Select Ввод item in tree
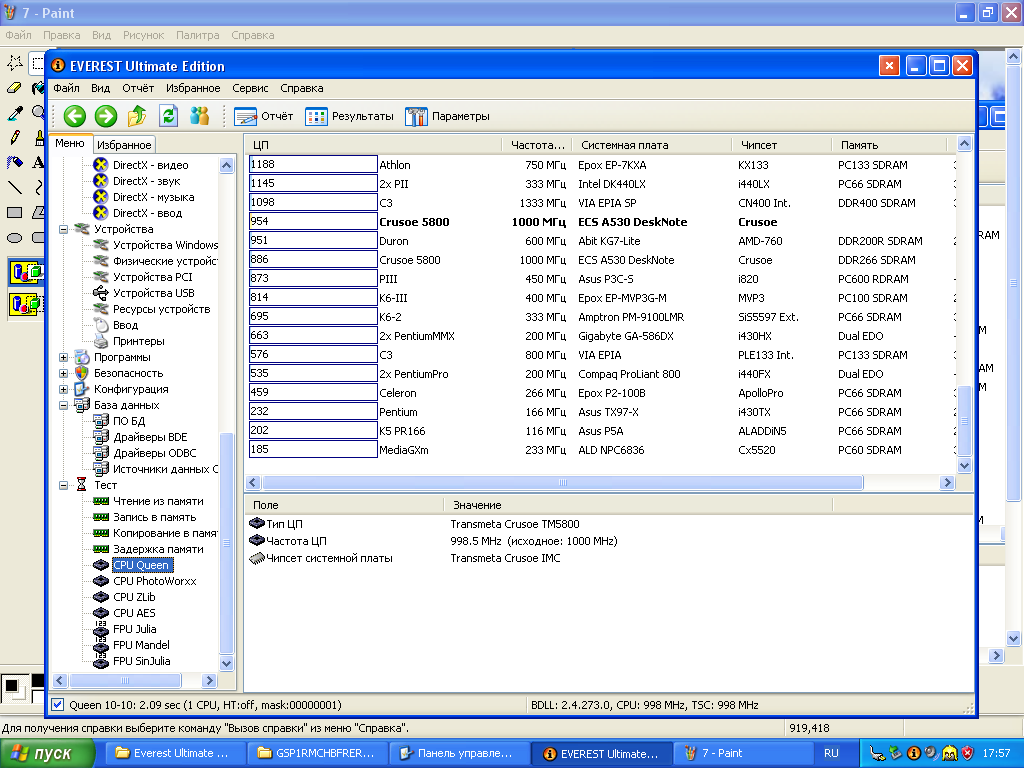This screenshot has width=1024, height=768. tap(125, 325)
